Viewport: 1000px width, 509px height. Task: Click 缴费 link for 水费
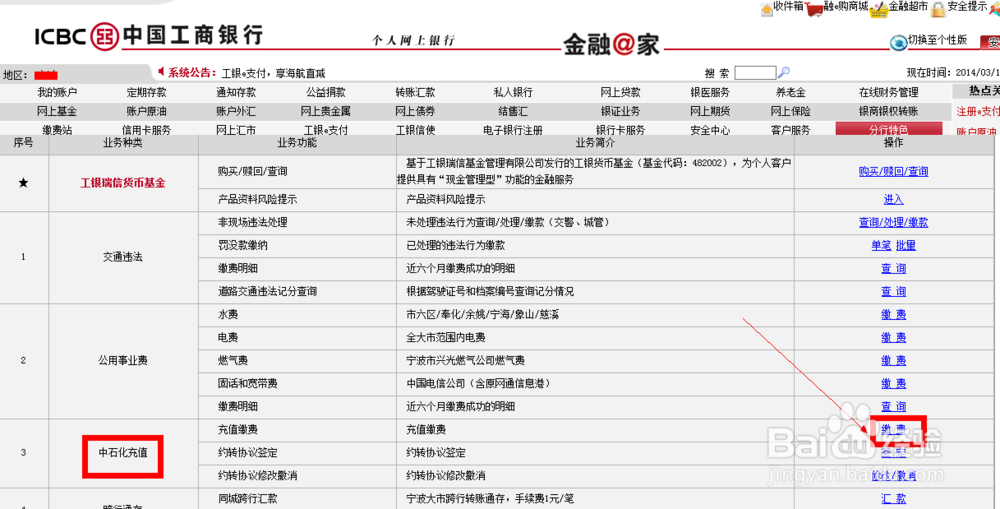pos(893,314)
